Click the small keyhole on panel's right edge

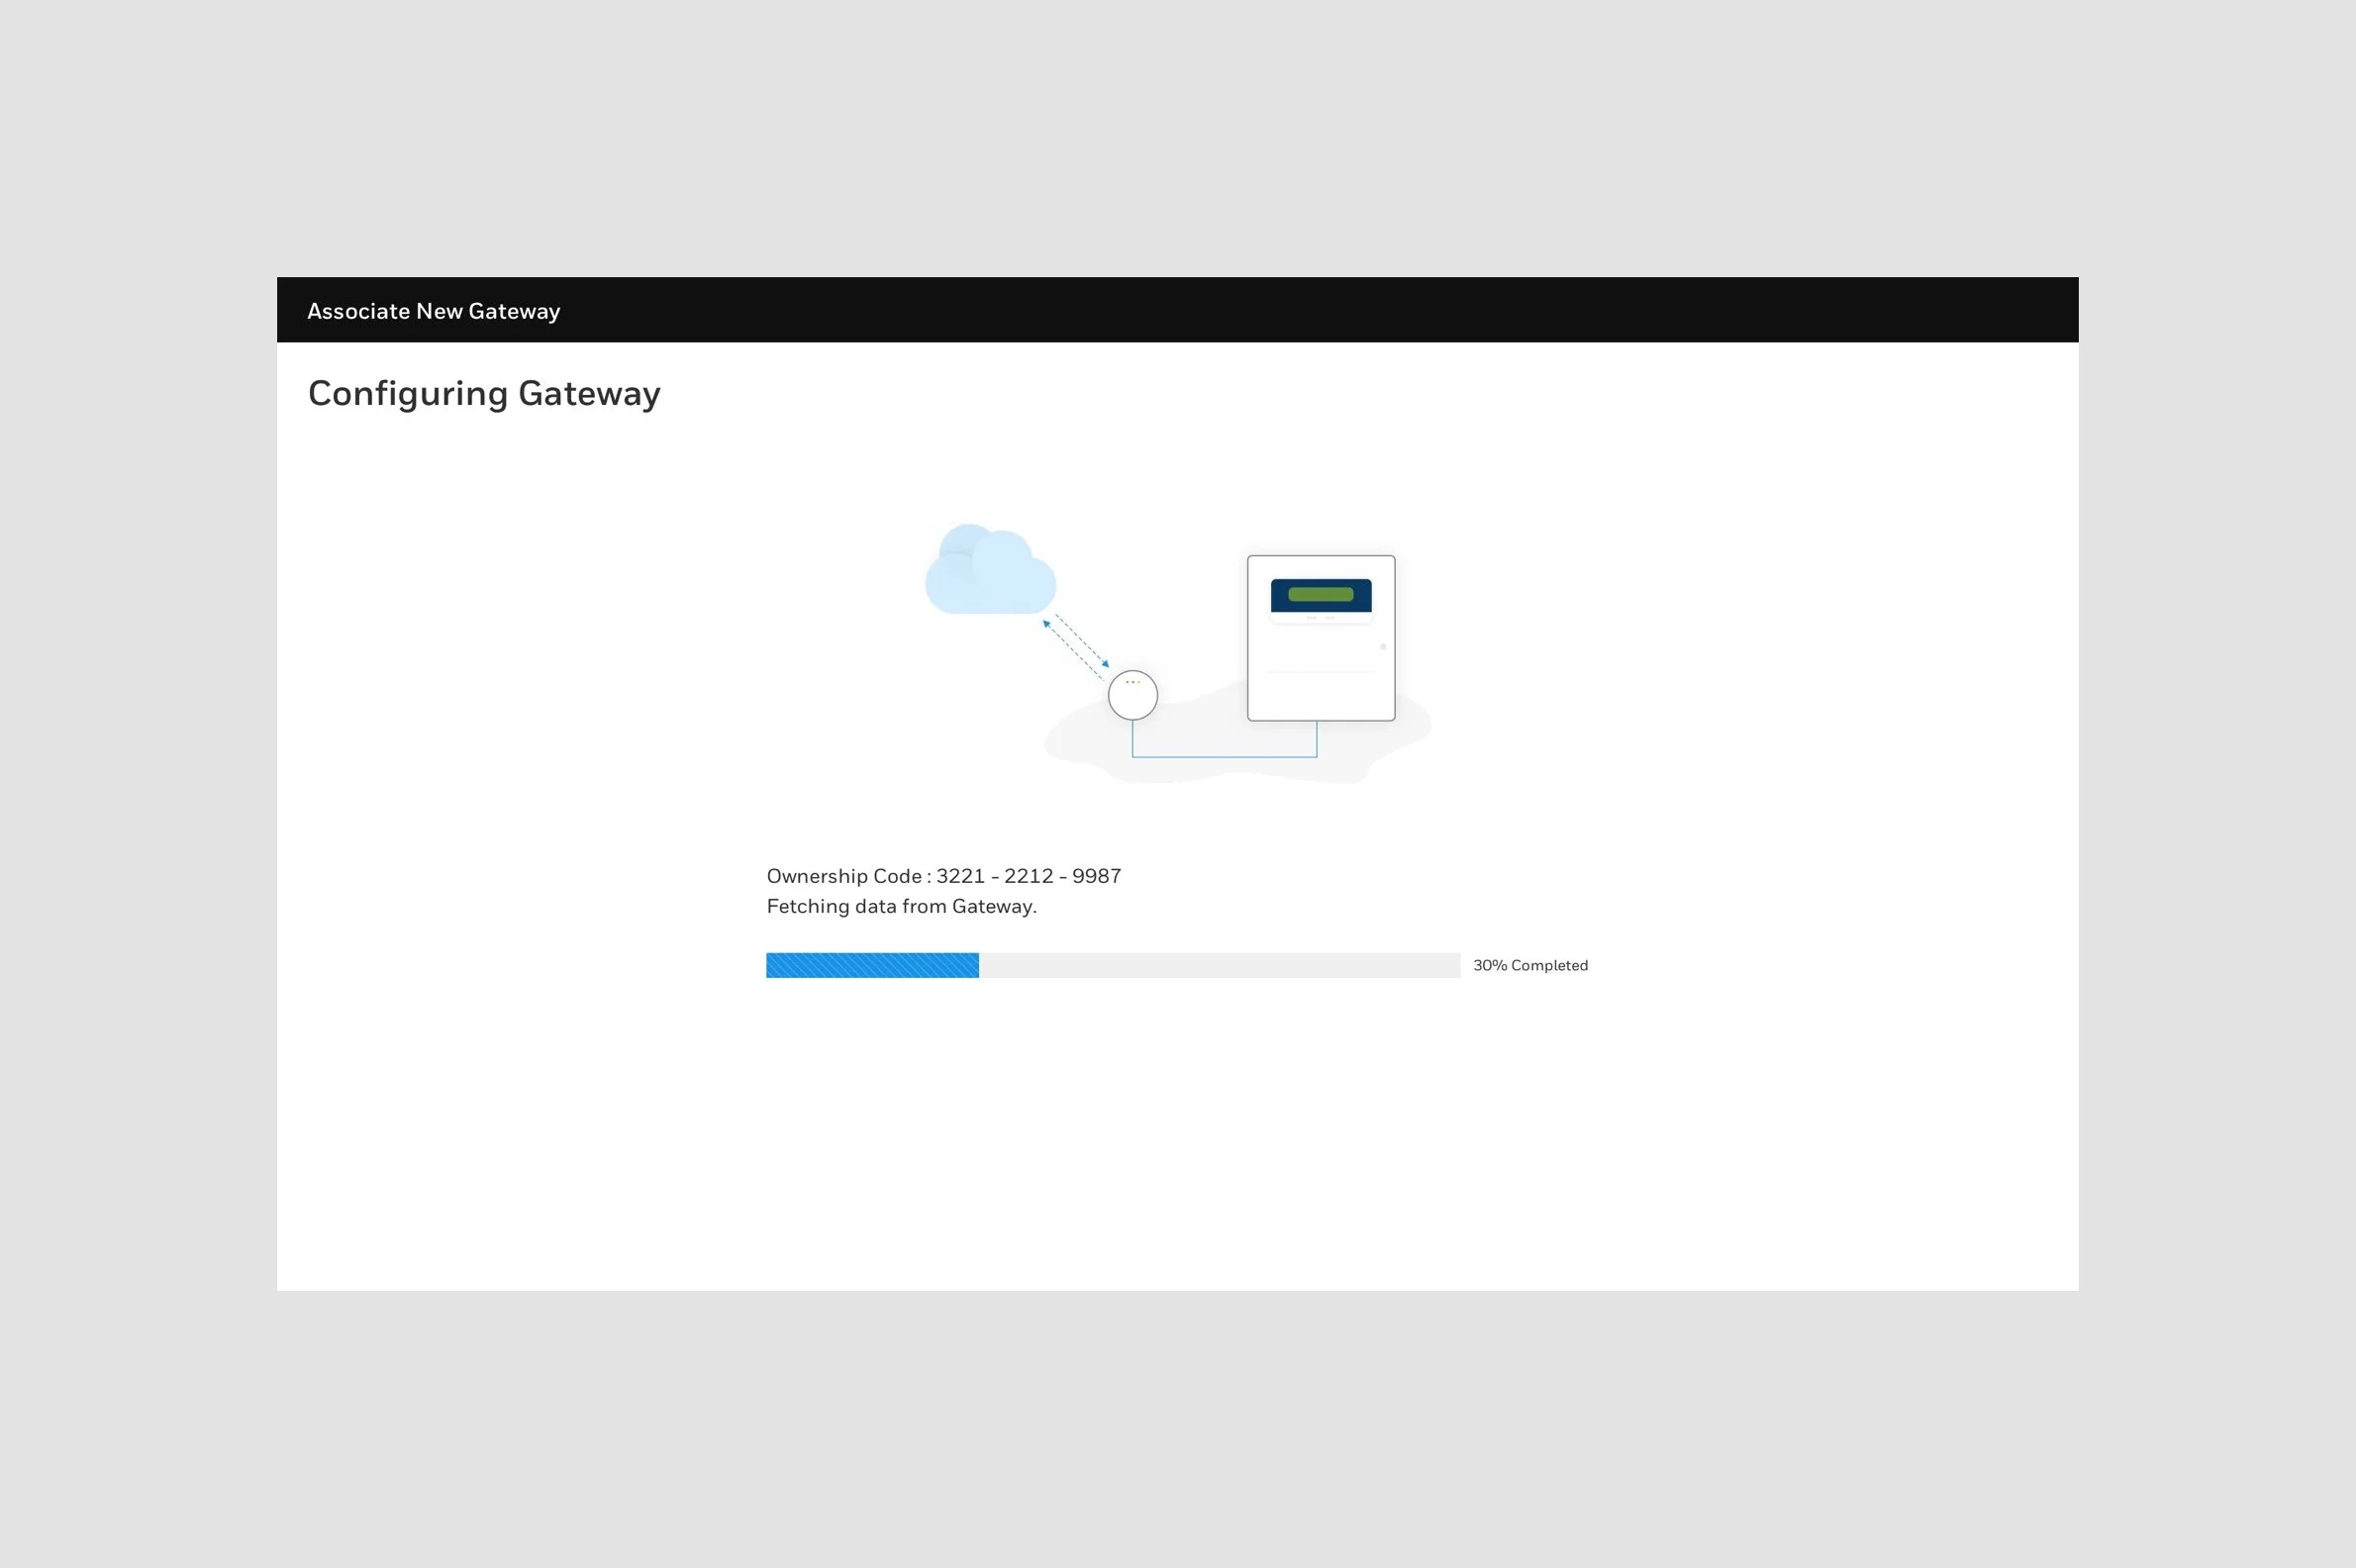1382,647
